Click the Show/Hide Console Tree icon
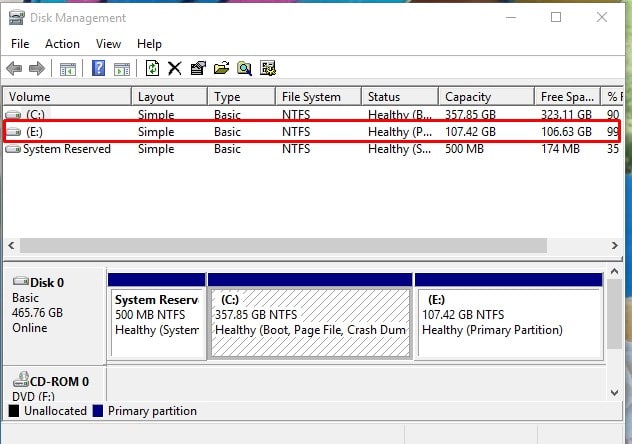The width and height of the screenshot is (632, 444). (67, 68)
